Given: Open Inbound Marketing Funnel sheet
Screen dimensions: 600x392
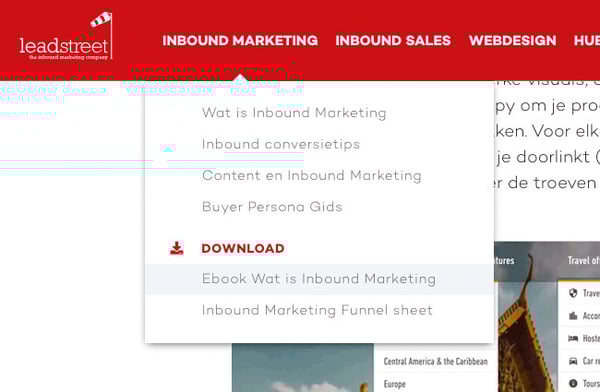Looking at the screenshot, I should point(317,310).
